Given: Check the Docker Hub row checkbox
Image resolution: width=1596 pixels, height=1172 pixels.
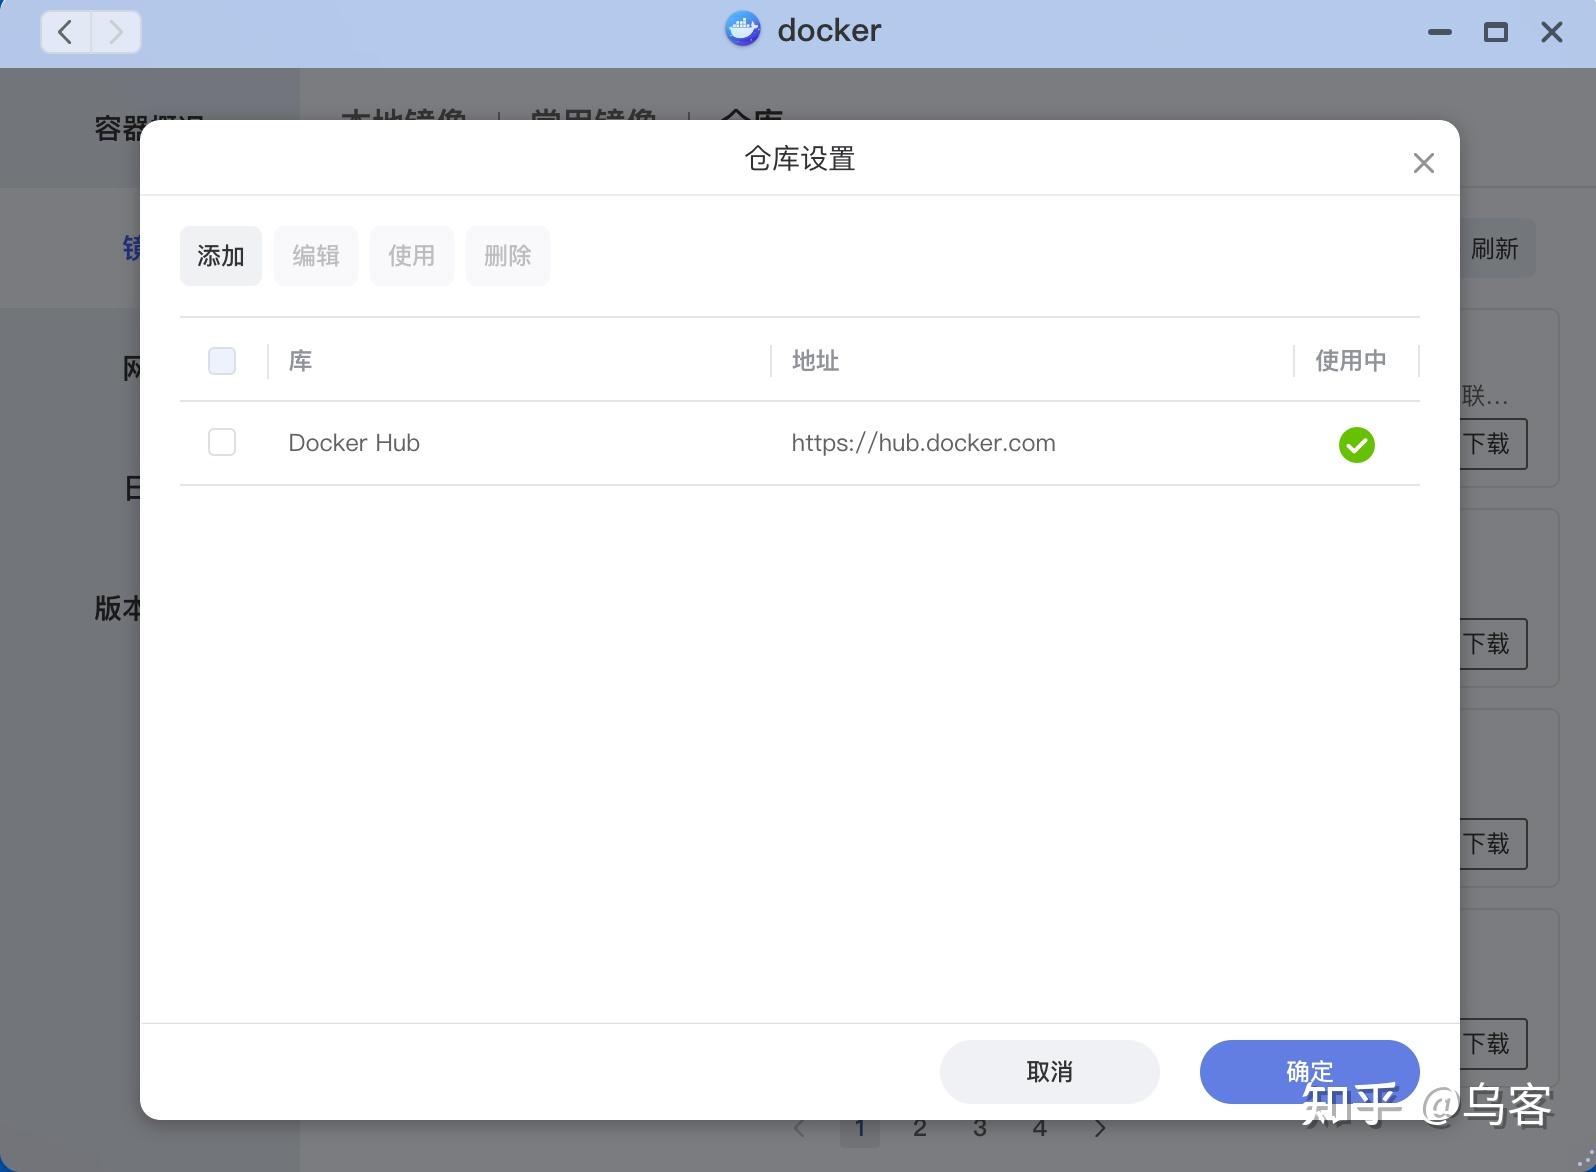Looking at the screenshot, I should [222, 442].
